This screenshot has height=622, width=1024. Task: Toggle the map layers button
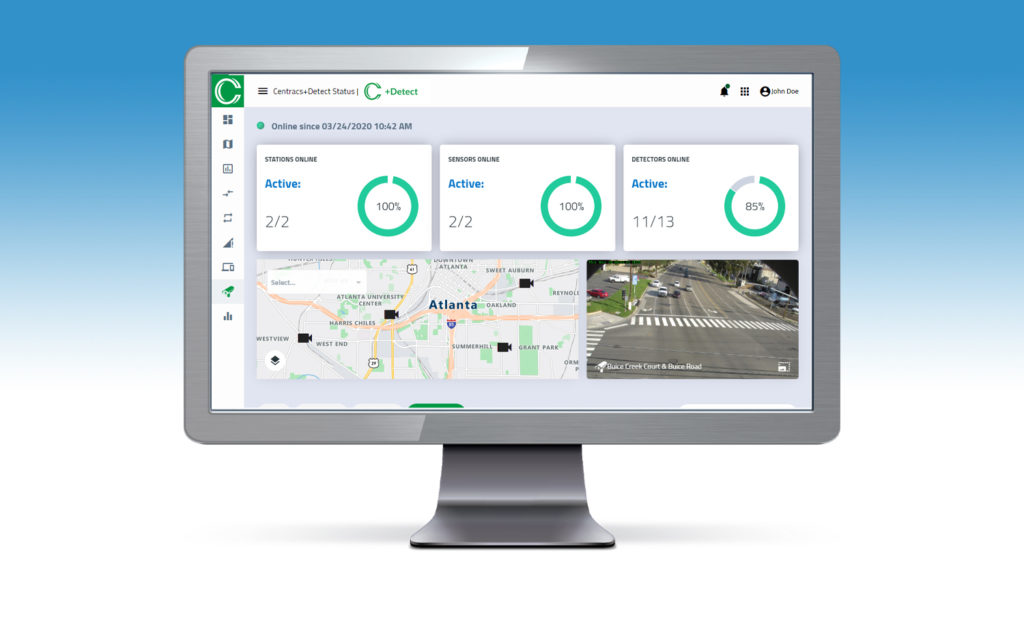pos(275,360)
